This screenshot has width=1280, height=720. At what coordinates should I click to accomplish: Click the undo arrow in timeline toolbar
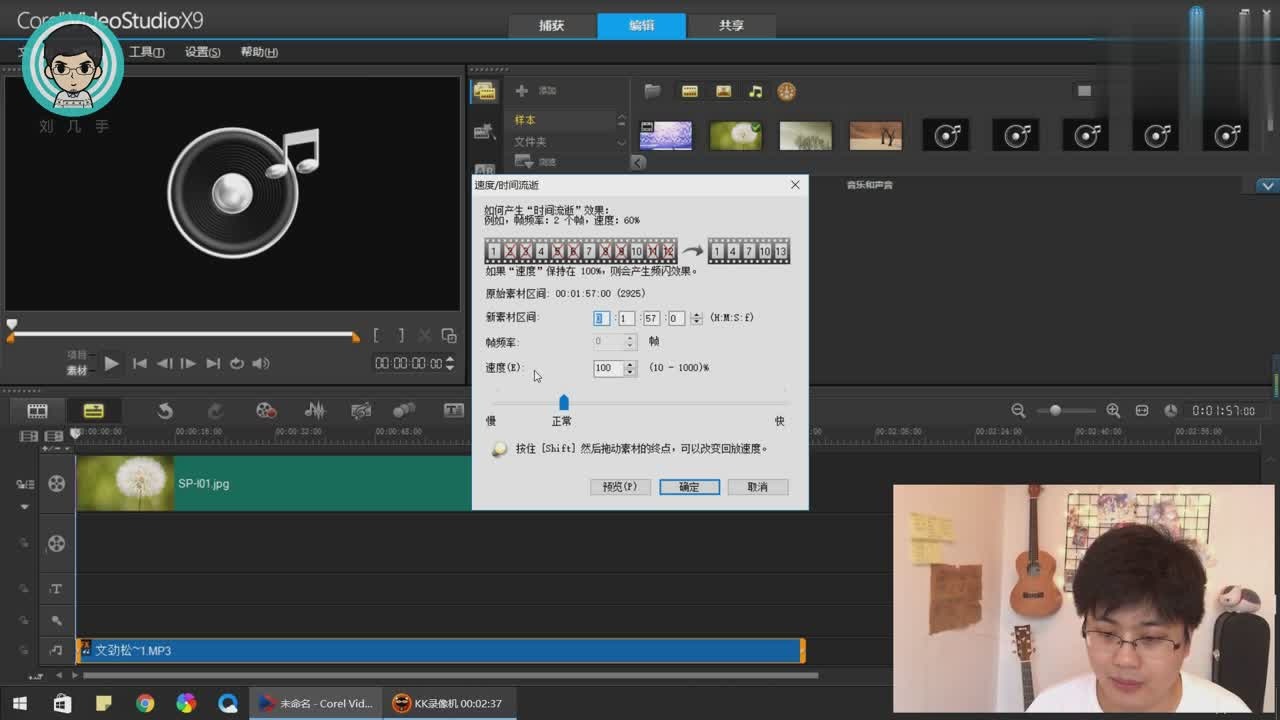point(165,410)
